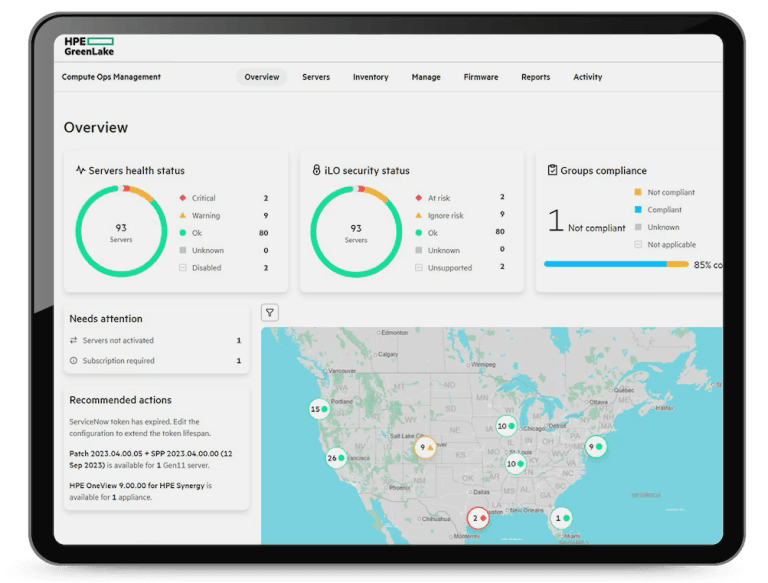Image resolution: width=768 pixels, height=583 pixels.
Task: Select the critical cluster marker with 2 servers
Action: (478, 518)
